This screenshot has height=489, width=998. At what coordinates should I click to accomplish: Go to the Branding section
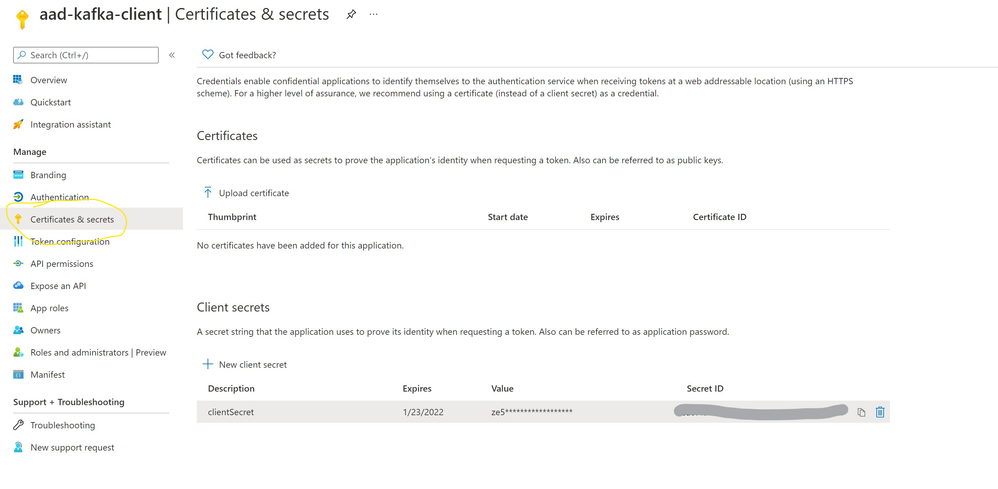pyautogui.click(x=48, y=175)
